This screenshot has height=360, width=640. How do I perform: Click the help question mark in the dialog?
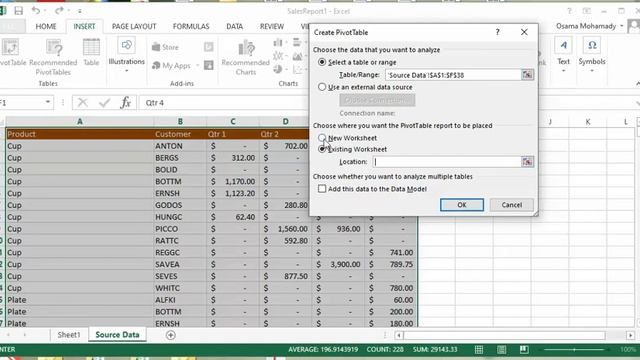(497, 32)
